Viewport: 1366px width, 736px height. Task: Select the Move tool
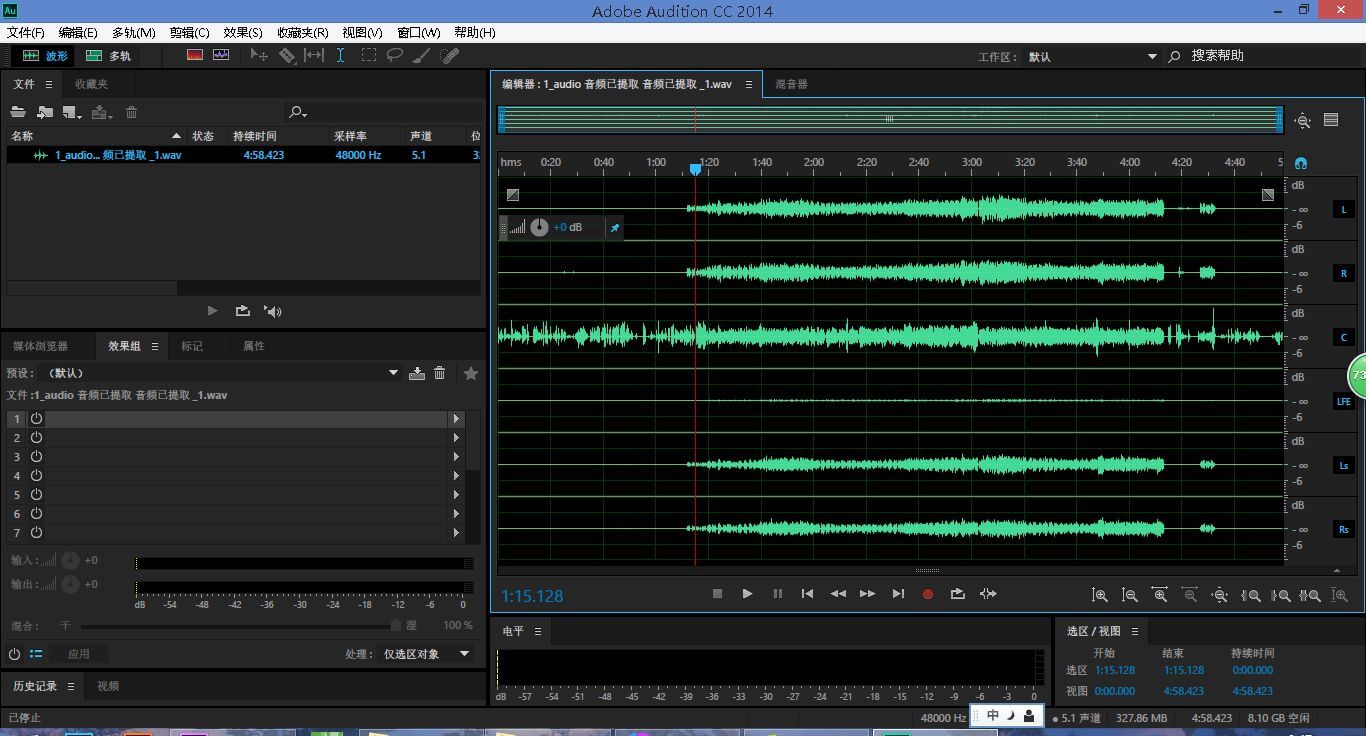(x=259, y=55)
